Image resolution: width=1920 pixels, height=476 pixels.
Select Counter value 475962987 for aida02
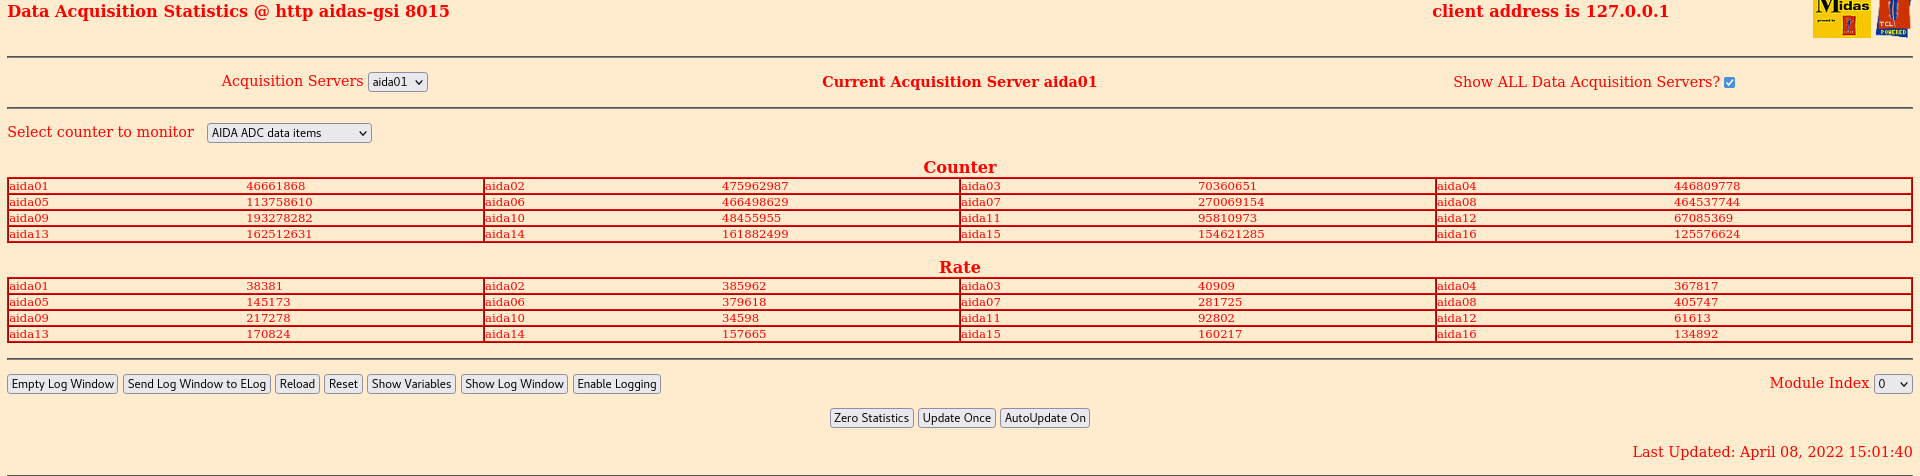(x=755, y=186)
